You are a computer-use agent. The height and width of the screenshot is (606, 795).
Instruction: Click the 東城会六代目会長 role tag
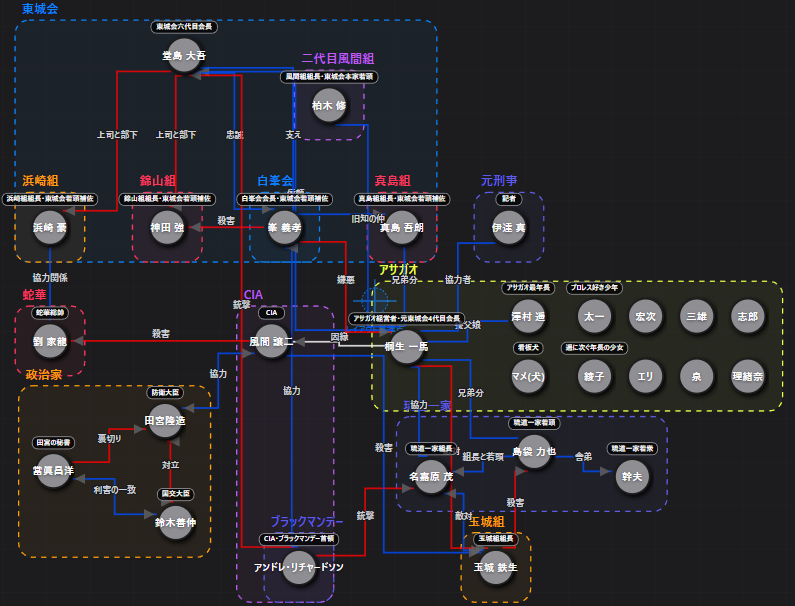coord(185,27)
